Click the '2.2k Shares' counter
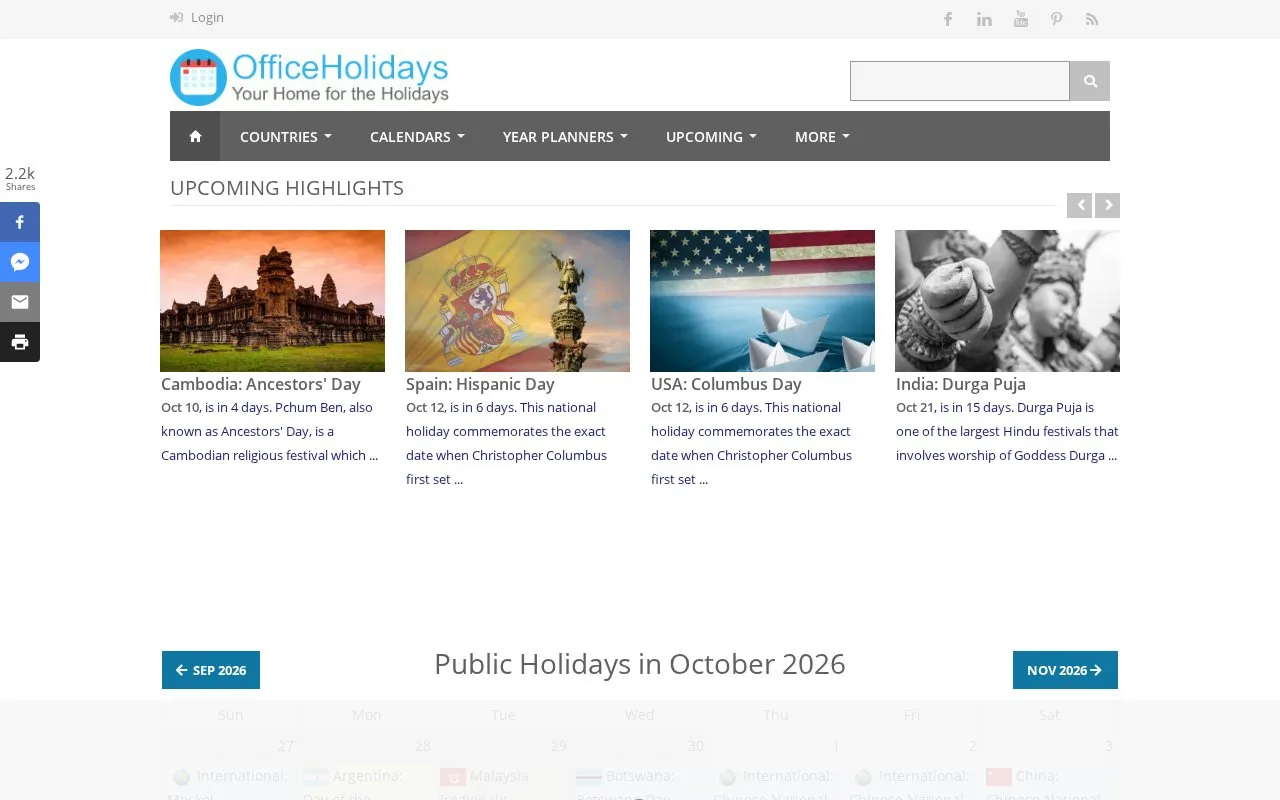The height and width of the screenshot is (800, 1280). 20,178
